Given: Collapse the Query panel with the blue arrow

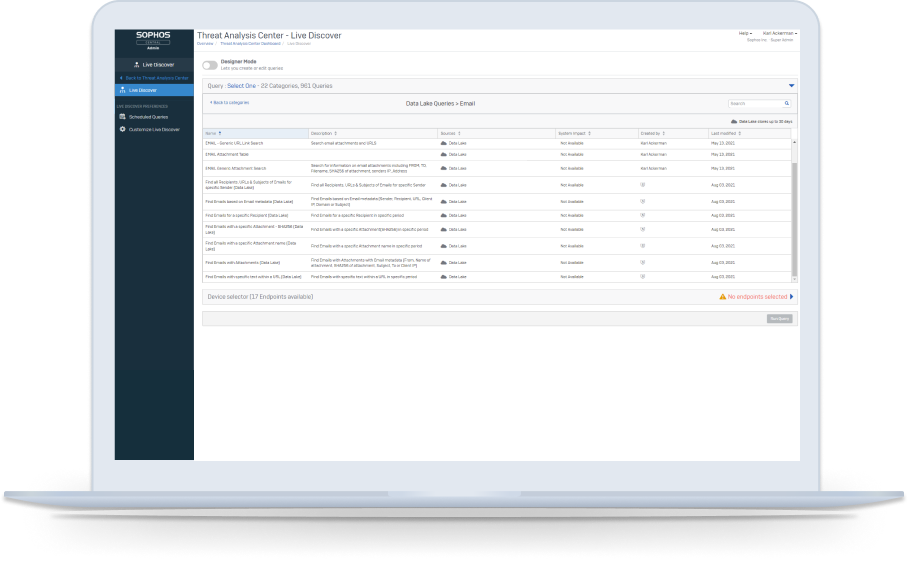Looking at the screenshot, I should coord(791,86).
